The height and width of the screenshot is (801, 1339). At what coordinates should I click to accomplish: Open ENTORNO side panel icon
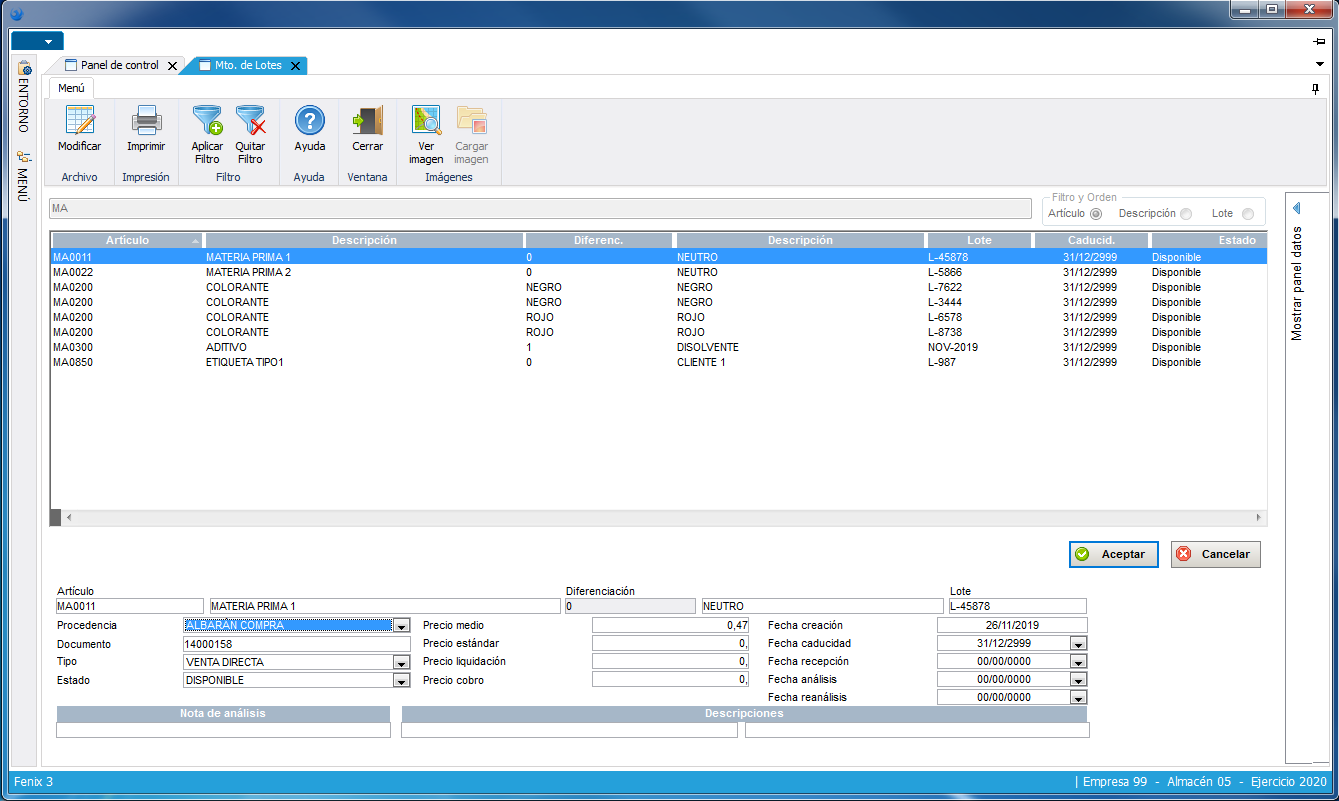point(24,68)
